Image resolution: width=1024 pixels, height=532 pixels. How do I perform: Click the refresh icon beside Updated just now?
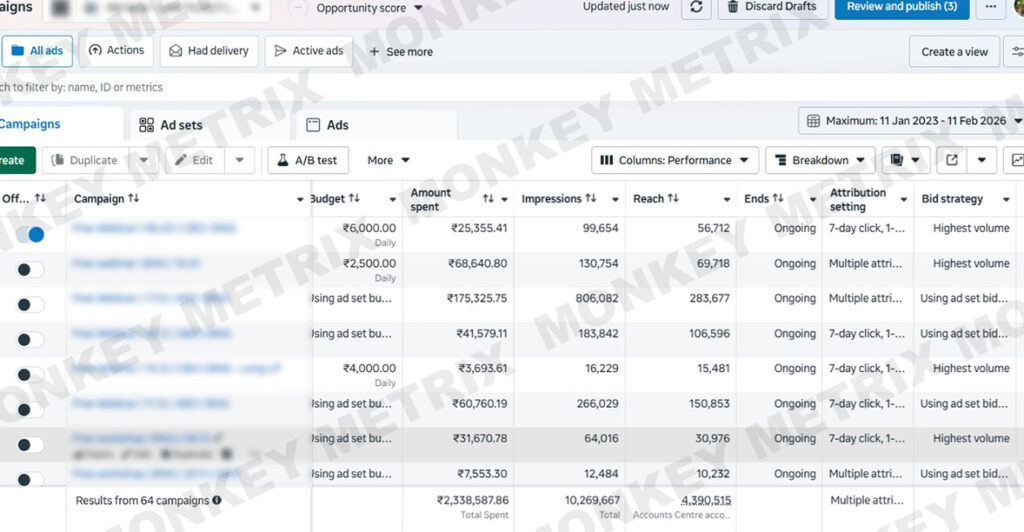point(697,7)
